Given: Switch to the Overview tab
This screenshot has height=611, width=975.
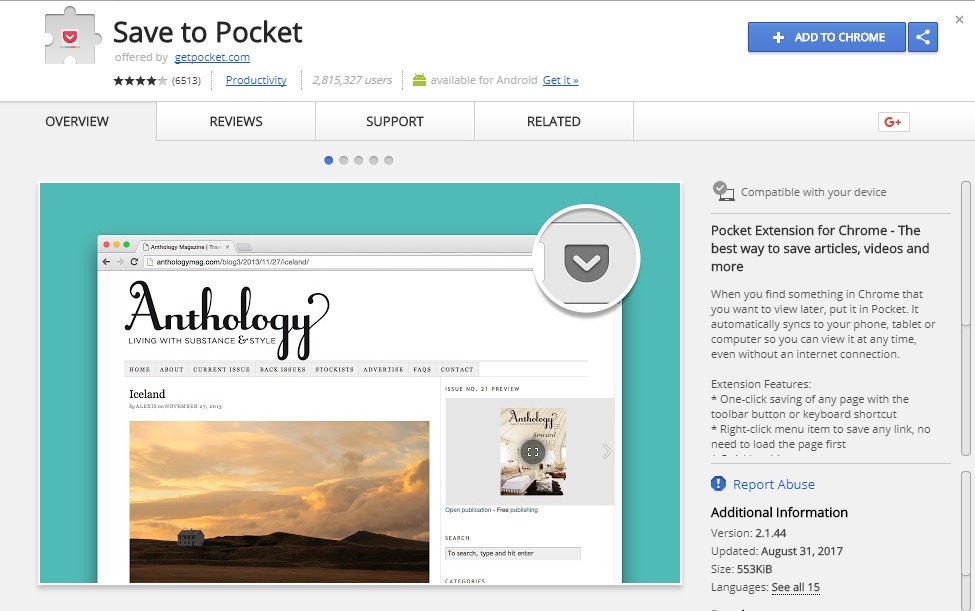Looking at the screenshot, I should 77,122.
